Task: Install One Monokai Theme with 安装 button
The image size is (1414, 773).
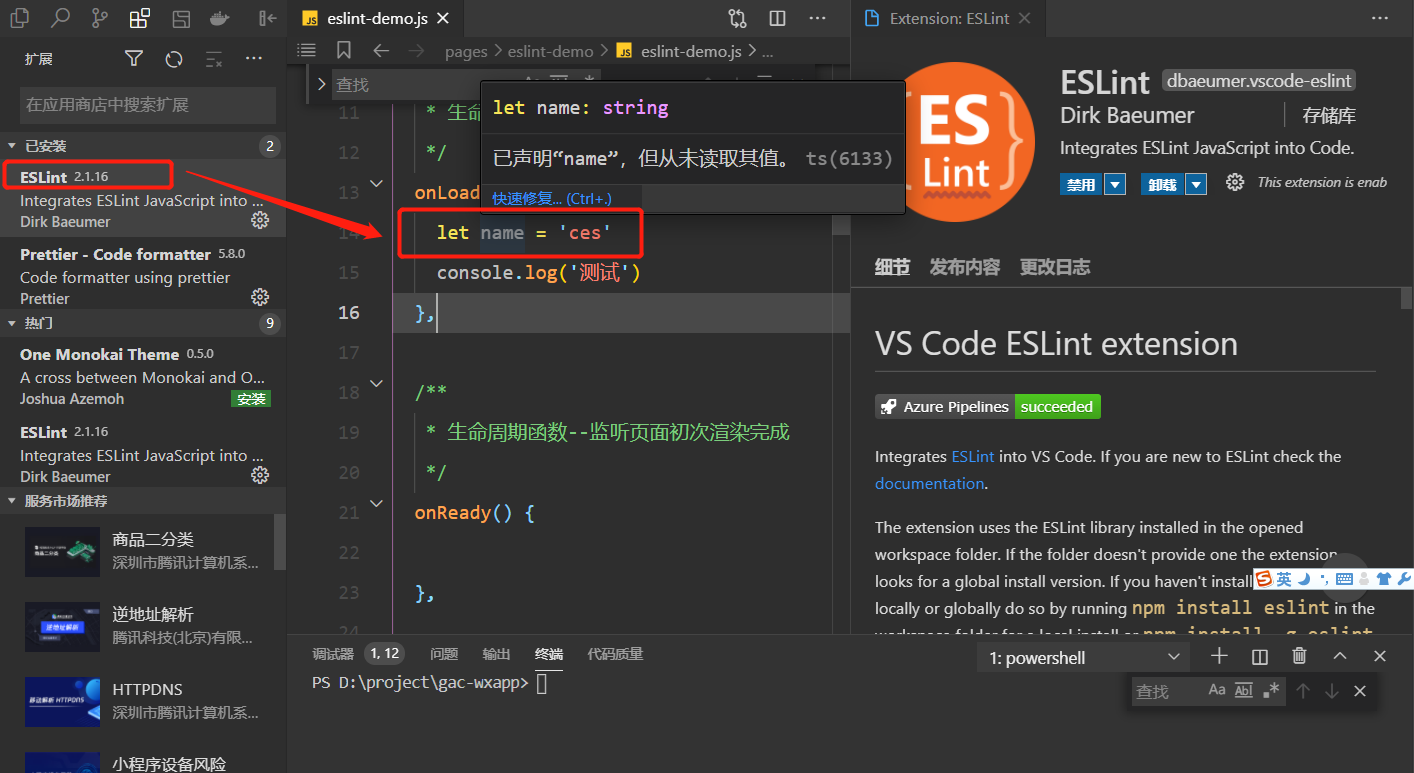Action: [250, 399]
